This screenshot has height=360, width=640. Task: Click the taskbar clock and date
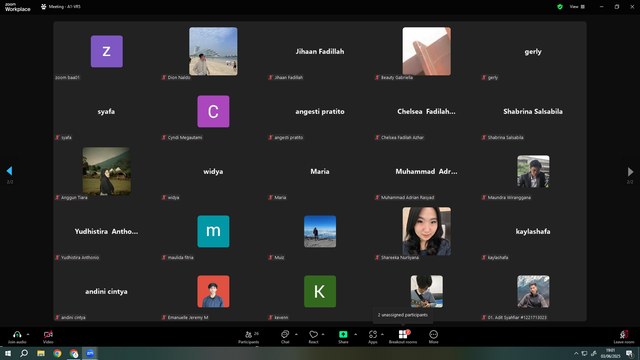[x=610, y=353]
